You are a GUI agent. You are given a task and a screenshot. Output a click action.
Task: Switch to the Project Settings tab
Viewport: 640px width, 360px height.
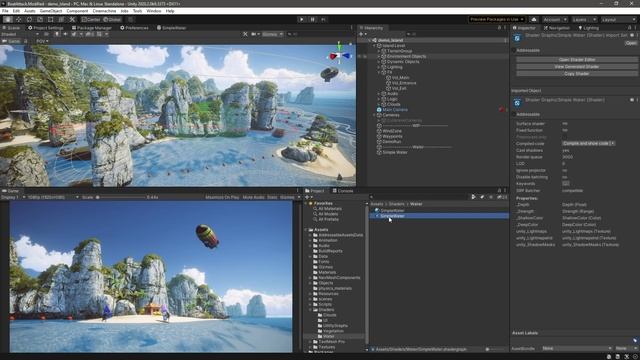[x=46, y=28]
